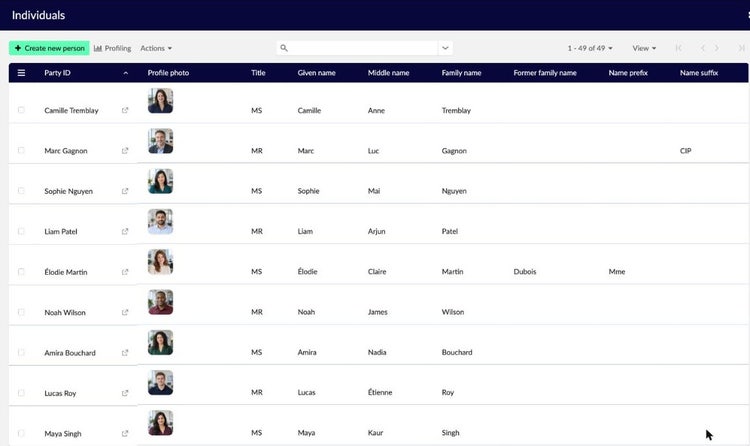Select Élodie Martin row checkbox
The width and height of the screenshot is (750, 446).
pyautogui.click(x=21, y=272)
